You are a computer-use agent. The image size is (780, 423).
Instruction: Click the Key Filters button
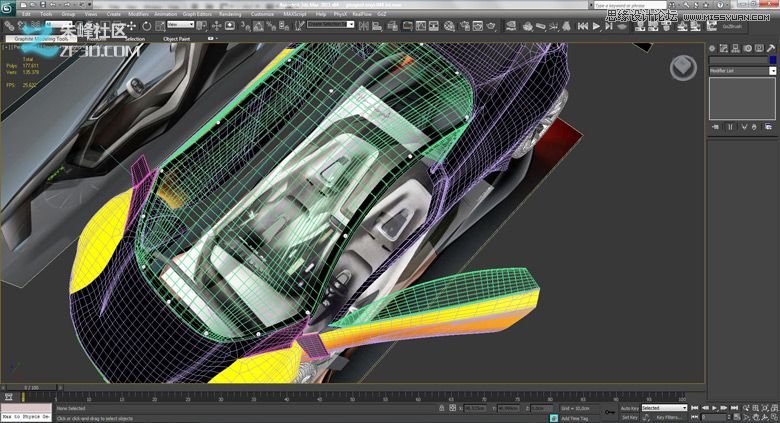667,417
